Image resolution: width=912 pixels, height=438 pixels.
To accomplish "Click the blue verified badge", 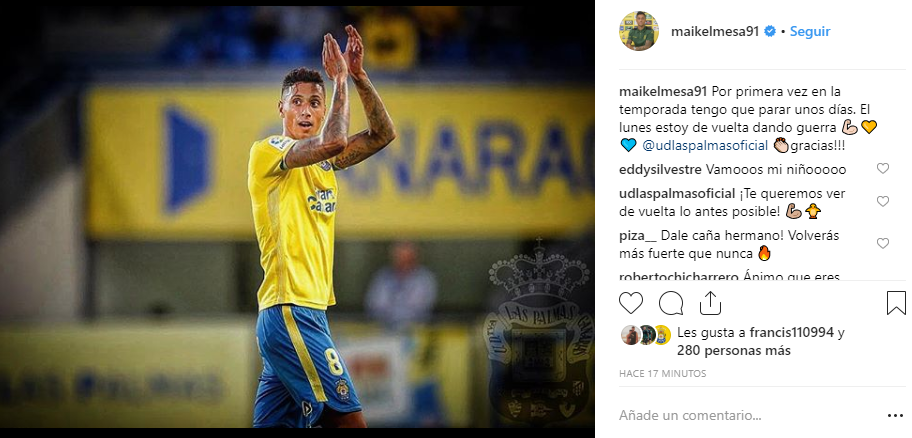I will [x=770, y=31].
